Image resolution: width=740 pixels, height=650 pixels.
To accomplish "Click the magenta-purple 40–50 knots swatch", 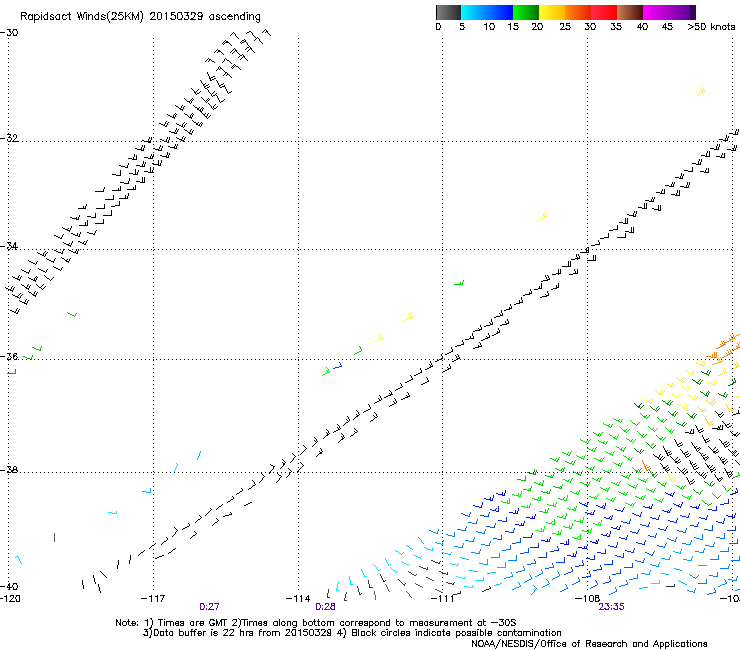I will [669, 12].
